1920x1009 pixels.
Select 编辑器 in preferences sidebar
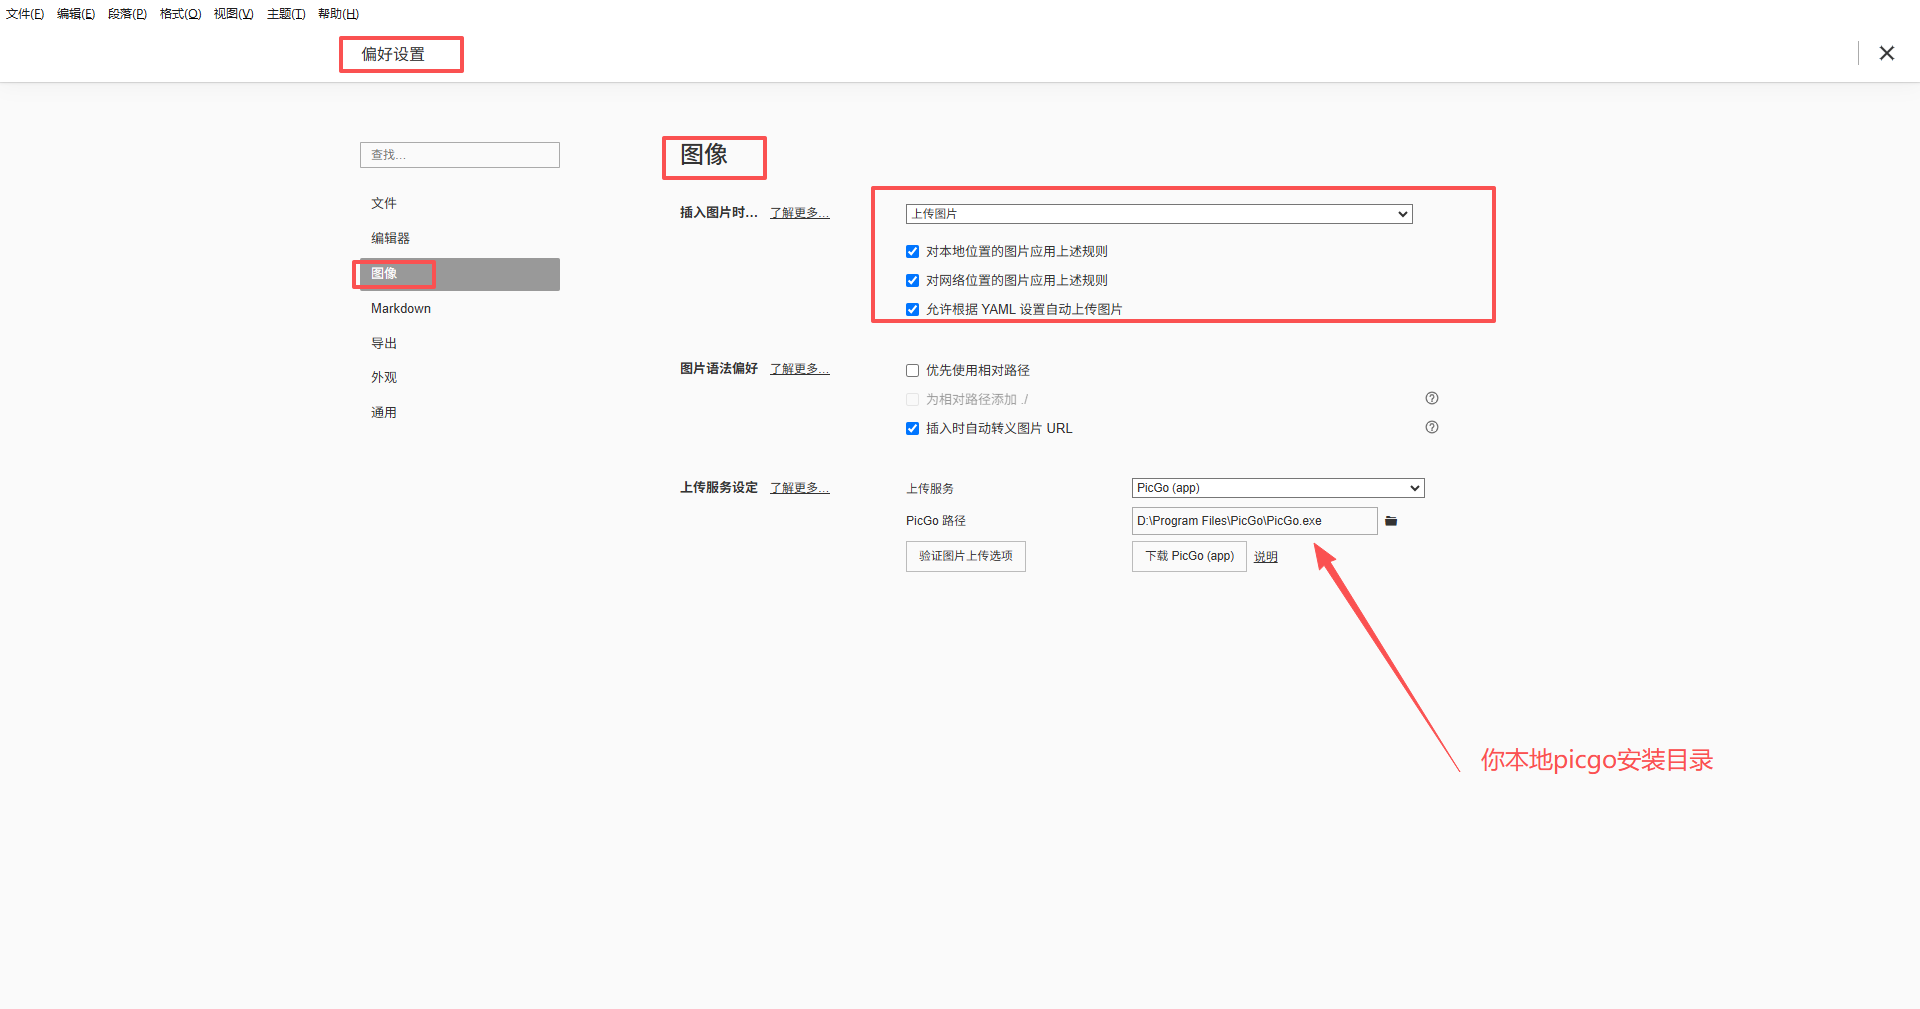[460, 239]
